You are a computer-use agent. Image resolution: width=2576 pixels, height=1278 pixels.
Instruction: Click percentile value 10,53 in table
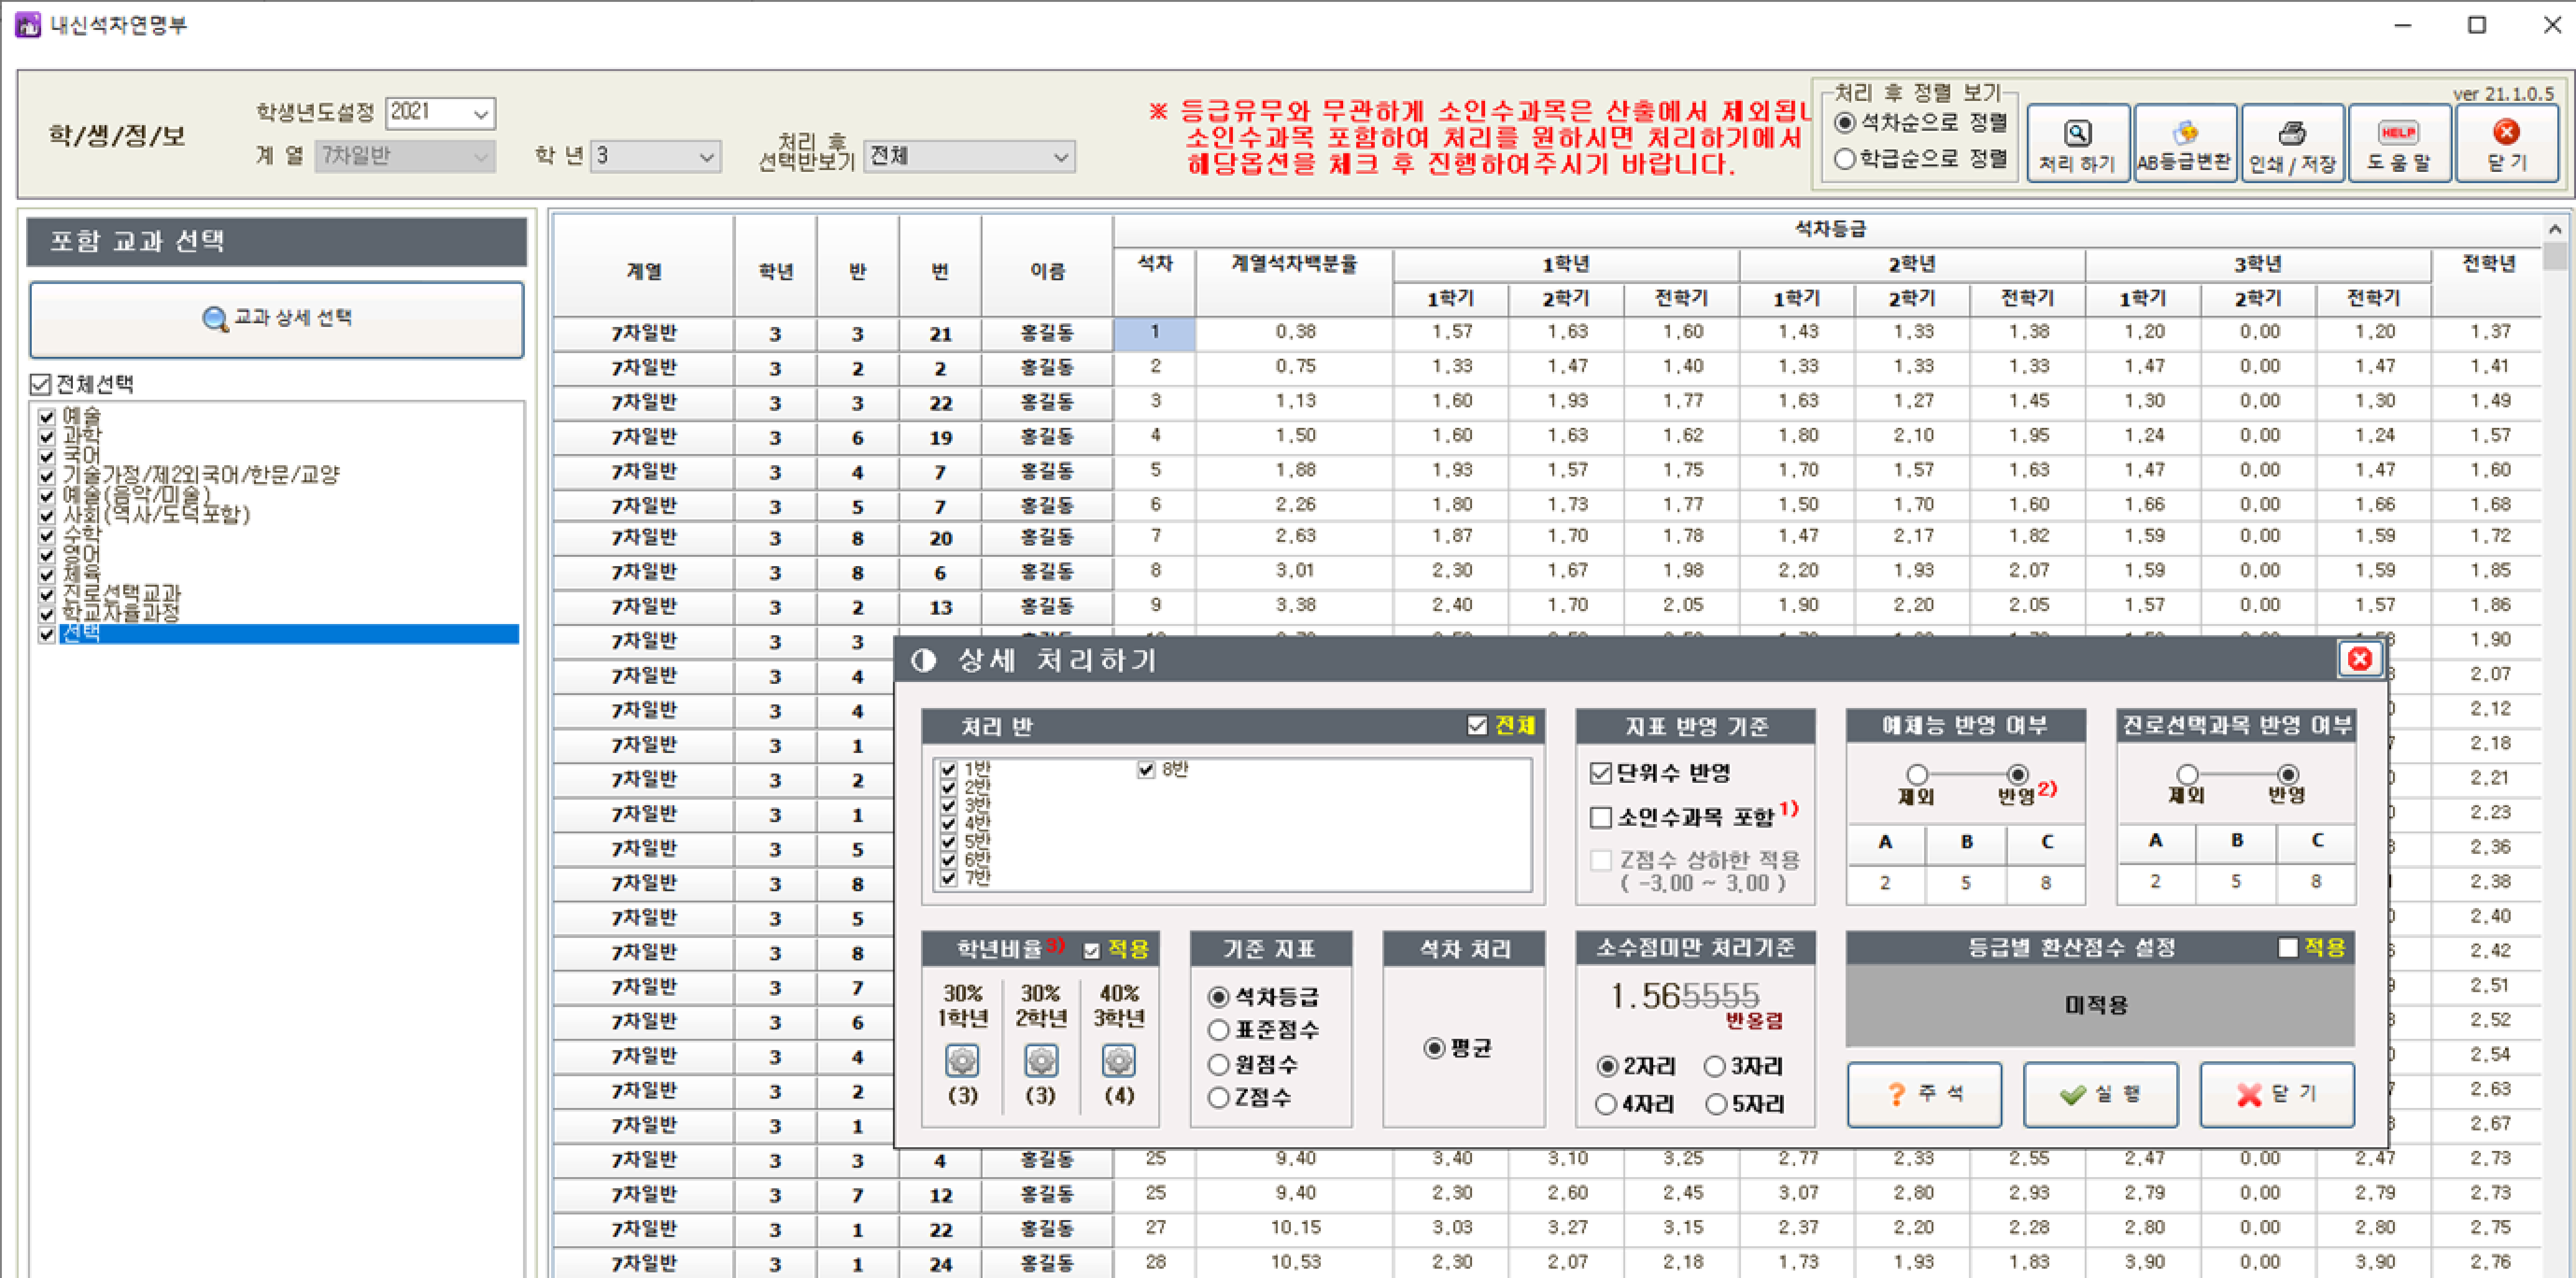click(1296, 1262)
